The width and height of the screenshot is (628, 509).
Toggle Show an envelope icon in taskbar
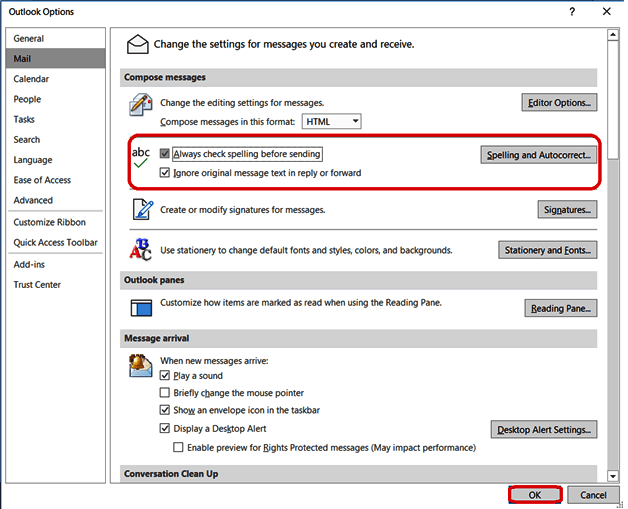pyautogui.click(x=165, y=410)
